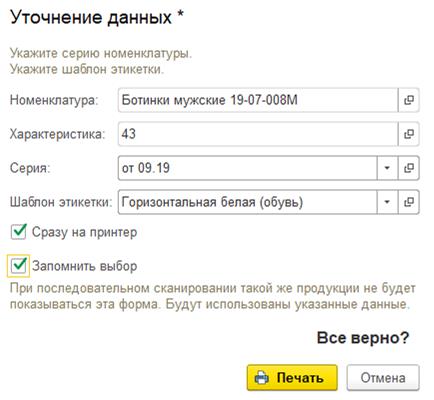434x400 pixels.
Task: Toggle the Запомнить выбор checkbox
Action: (18, 266)
